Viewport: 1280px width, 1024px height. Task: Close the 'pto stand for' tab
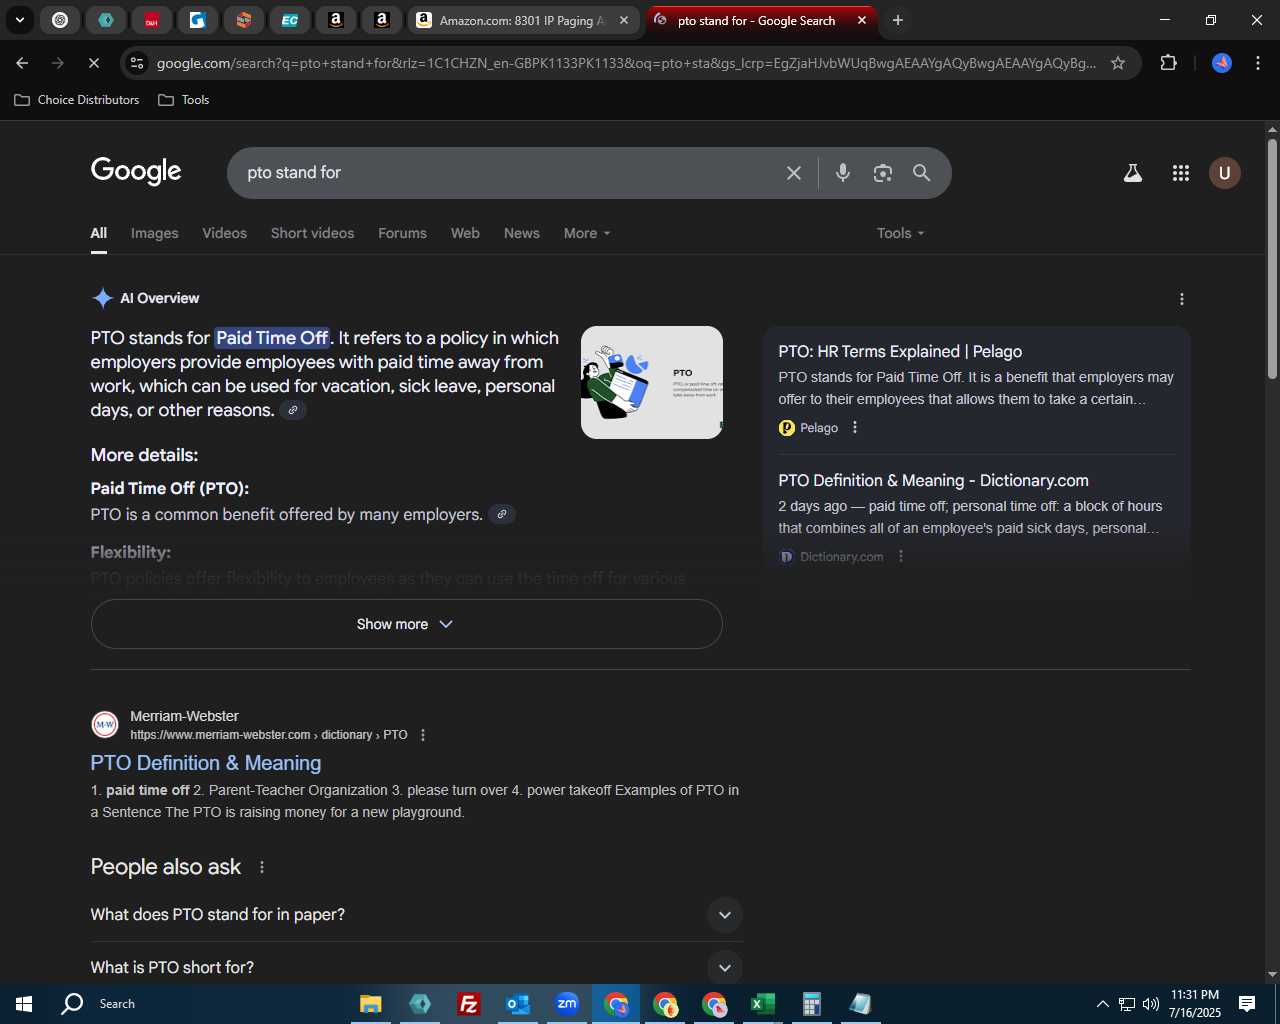tap(862, 20)
